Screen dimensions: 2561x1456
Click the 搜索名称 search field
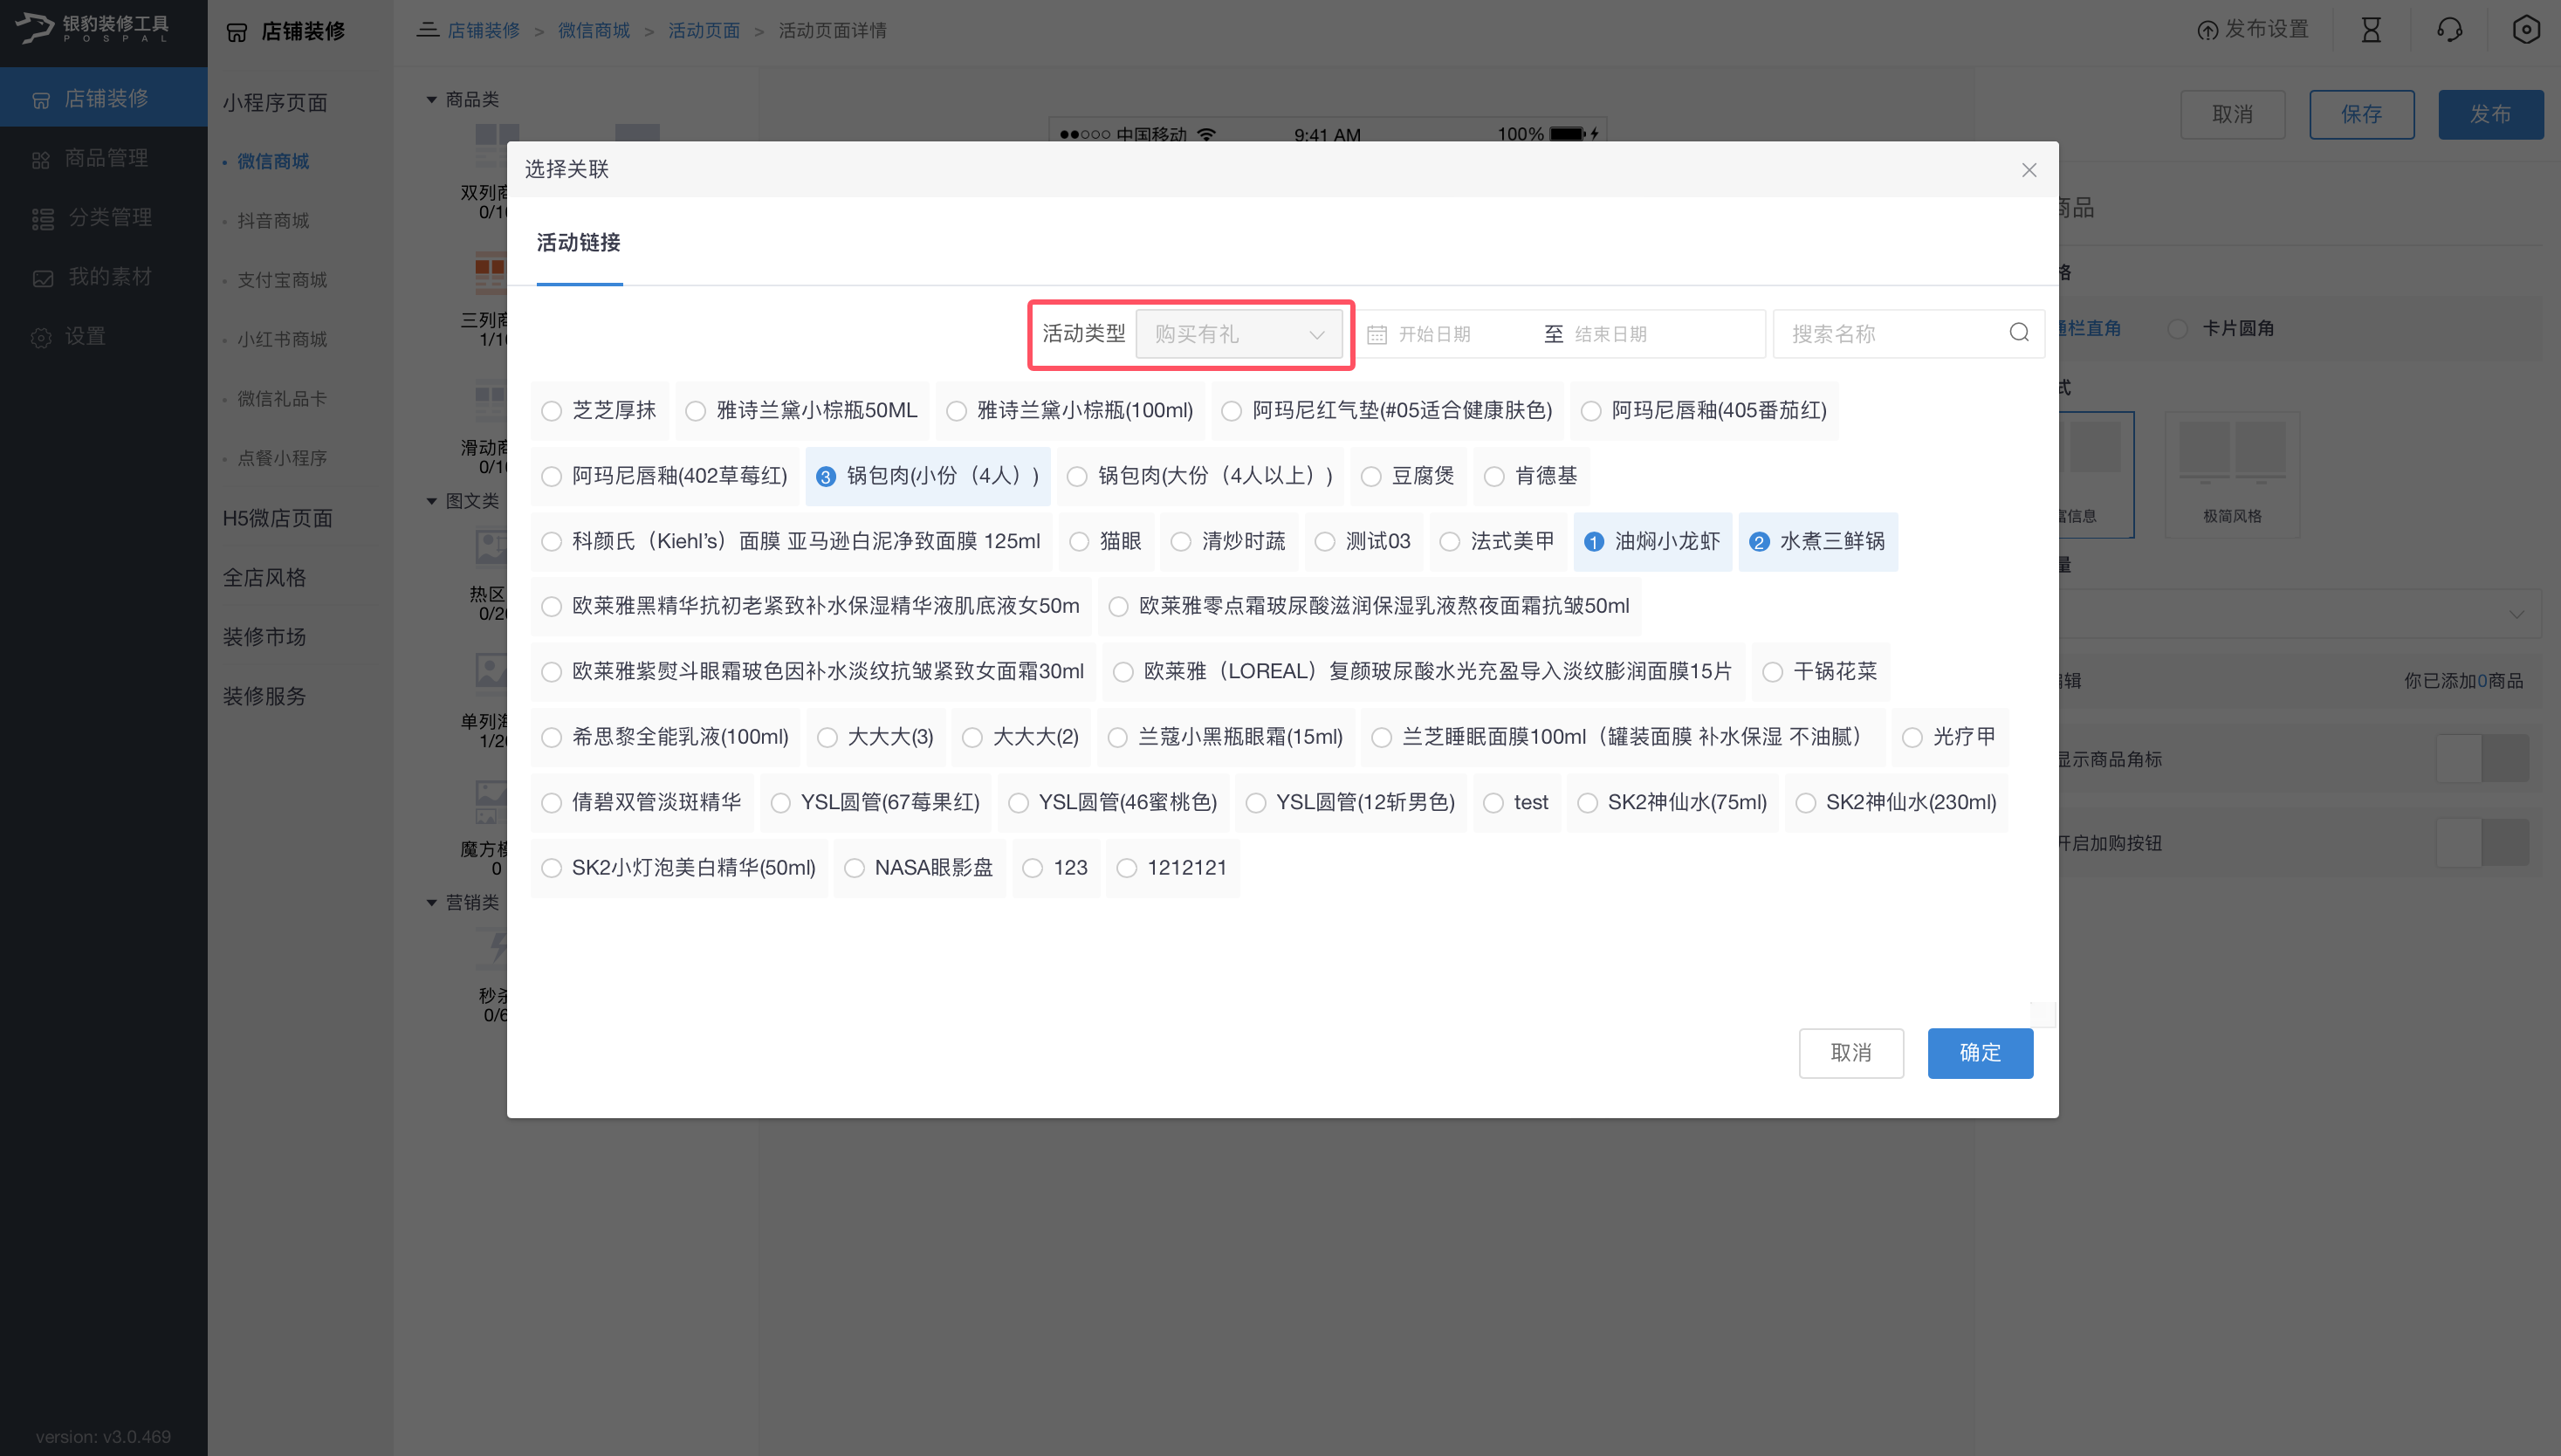1909,334
